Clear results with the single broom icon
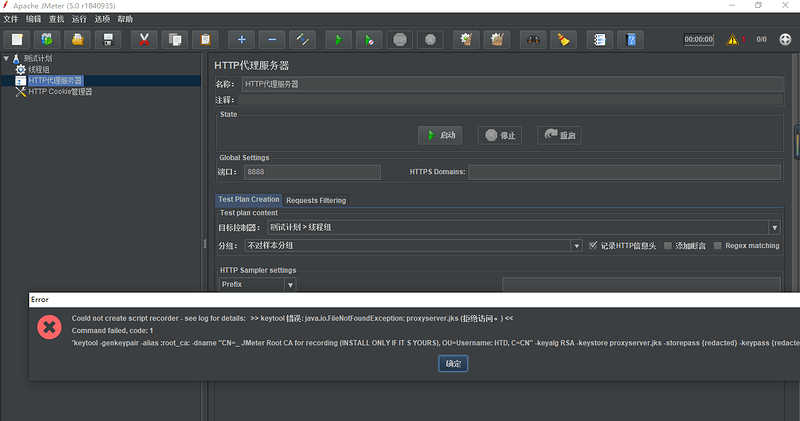The image size is (800, 421). click(466, 39)
